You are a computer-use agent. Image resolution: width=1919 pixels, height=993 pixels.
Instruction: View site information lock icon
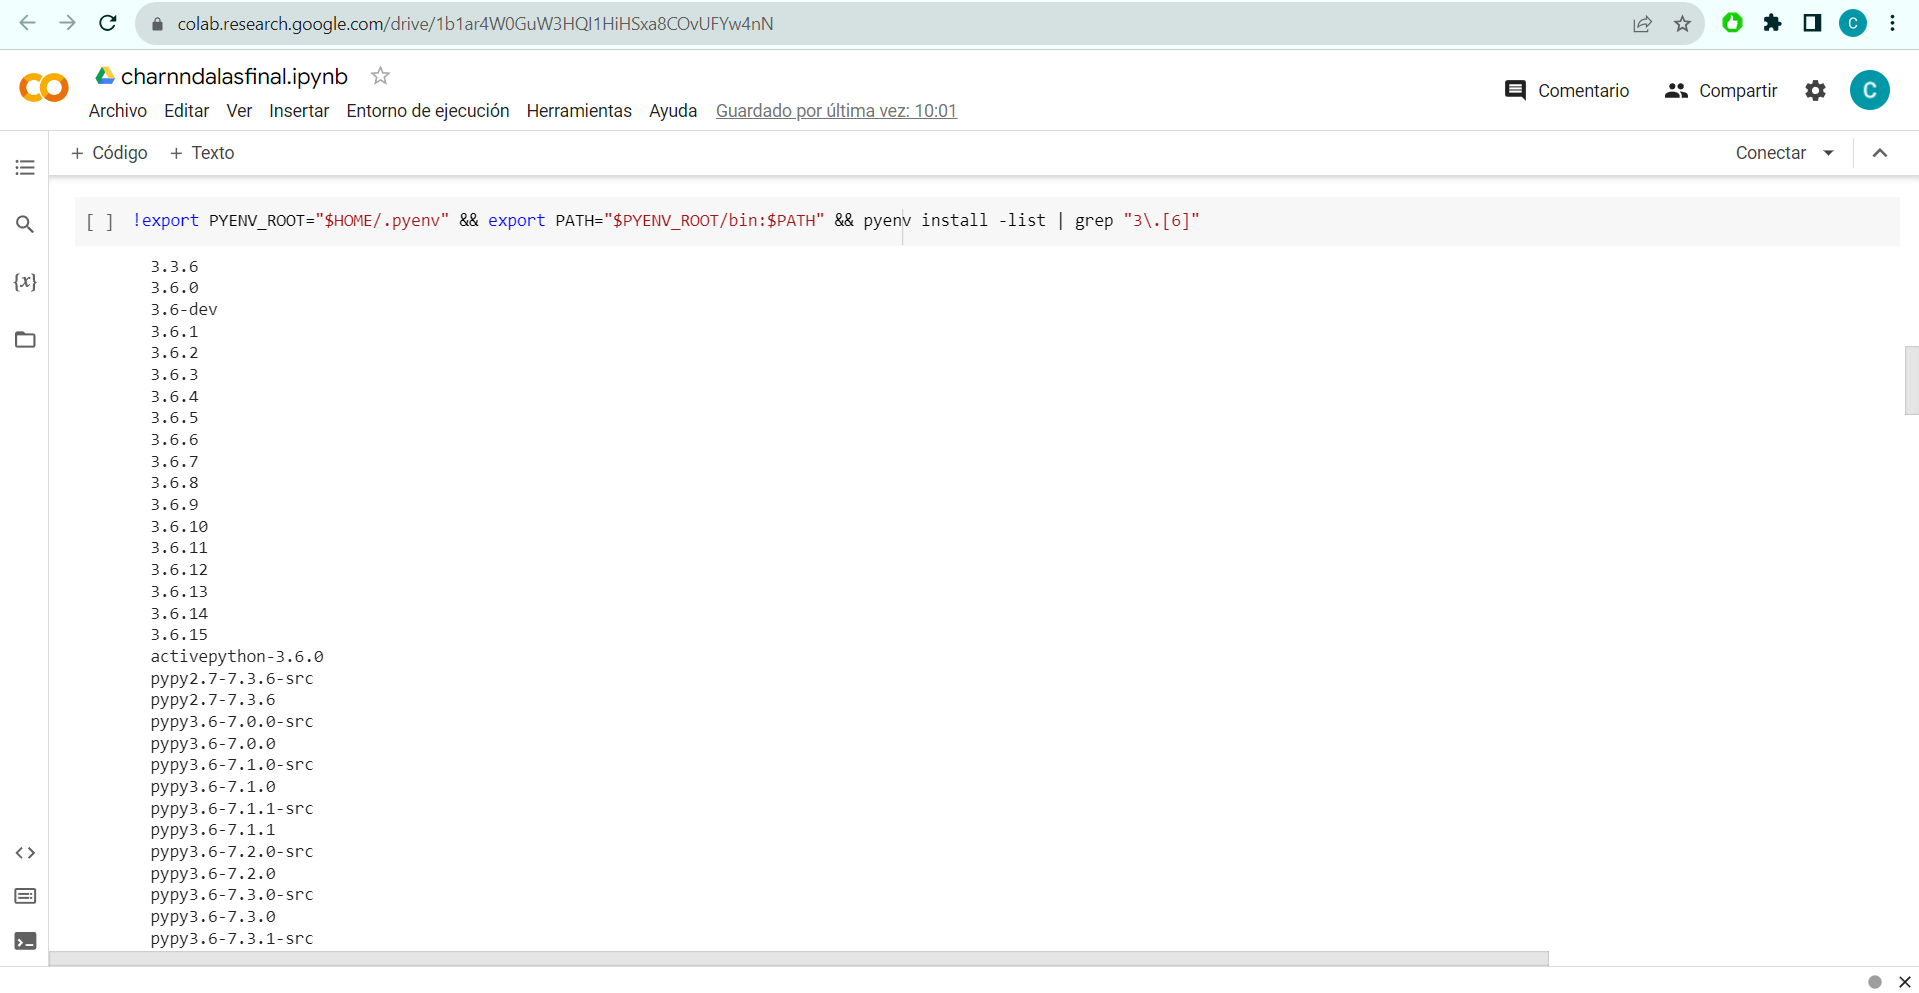pos(157,24)
